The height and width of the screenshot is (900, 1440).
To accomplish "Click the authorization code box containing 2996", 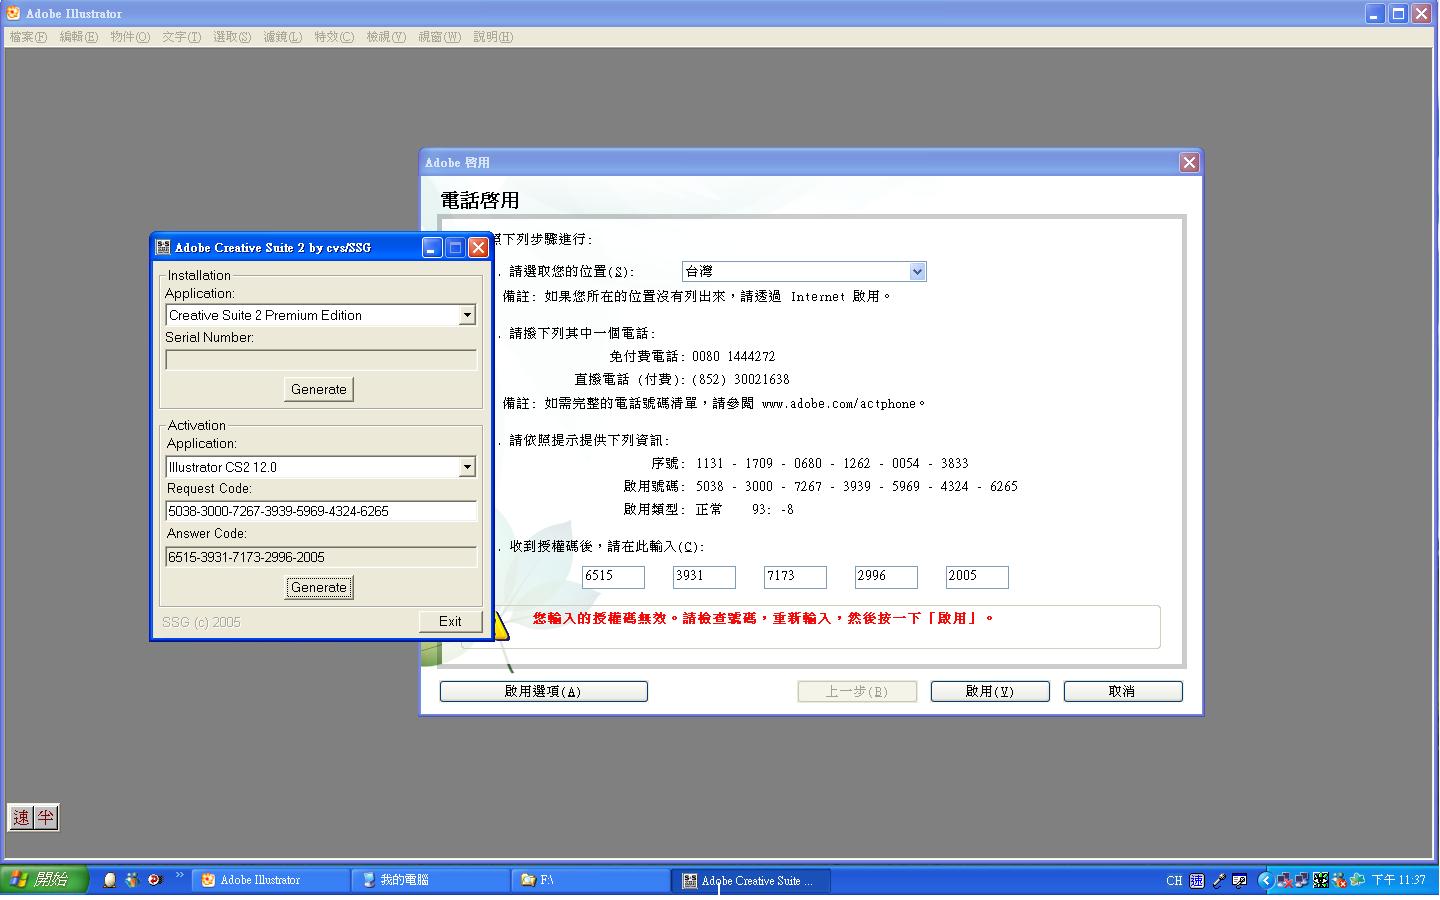I will click(886, 577).
